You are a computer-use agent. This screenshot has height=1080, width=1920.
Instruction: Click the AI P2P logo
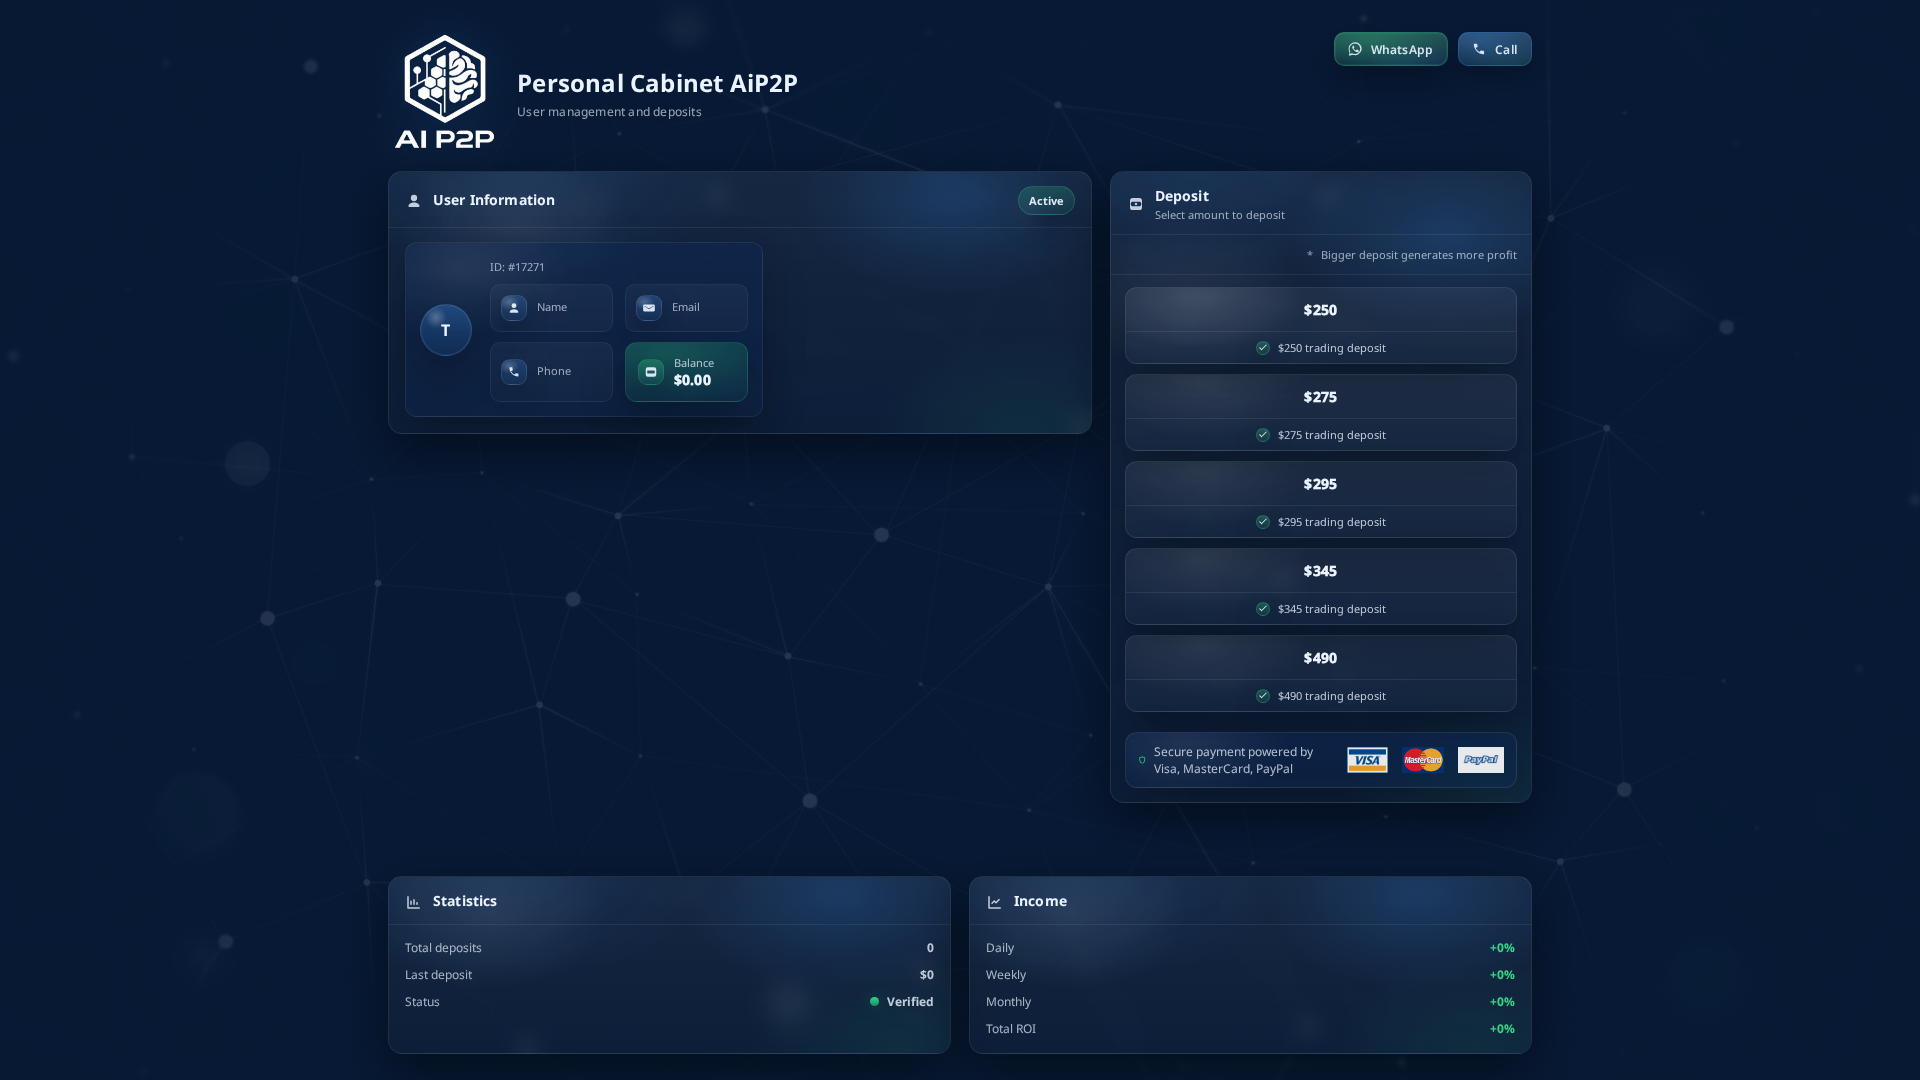445,92
